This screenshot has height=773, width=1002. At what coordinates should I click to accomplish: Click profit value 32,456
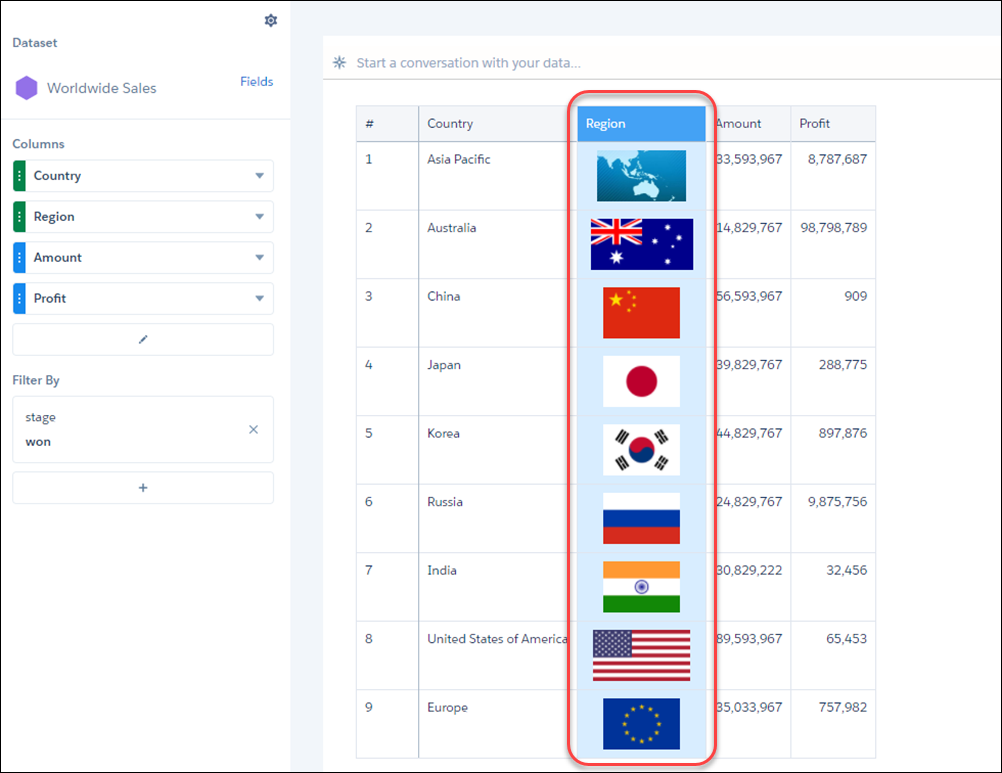[x=847, y=570]
